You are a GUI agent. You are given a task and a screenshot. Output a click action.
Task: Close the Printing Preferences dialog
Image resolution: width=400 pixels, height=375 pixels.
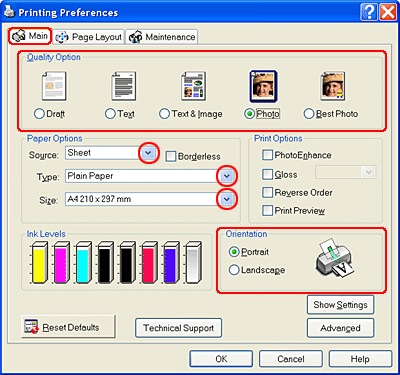[x=388, y=12]
